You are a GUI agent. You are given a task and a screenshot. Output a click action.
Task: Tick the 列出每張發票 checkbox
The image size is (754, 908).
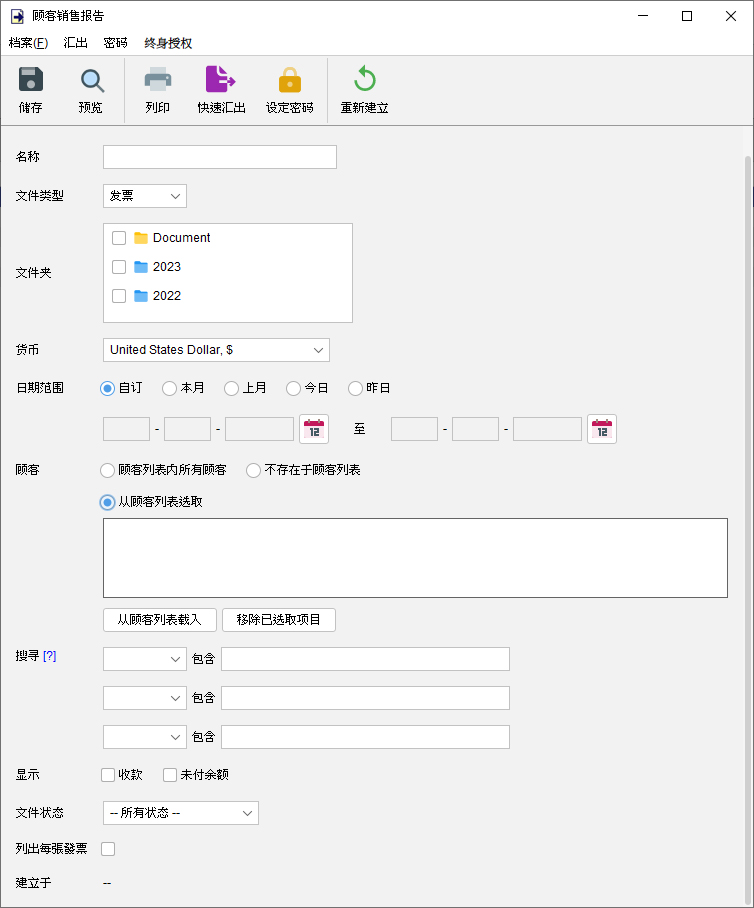(x=108, y=849)
